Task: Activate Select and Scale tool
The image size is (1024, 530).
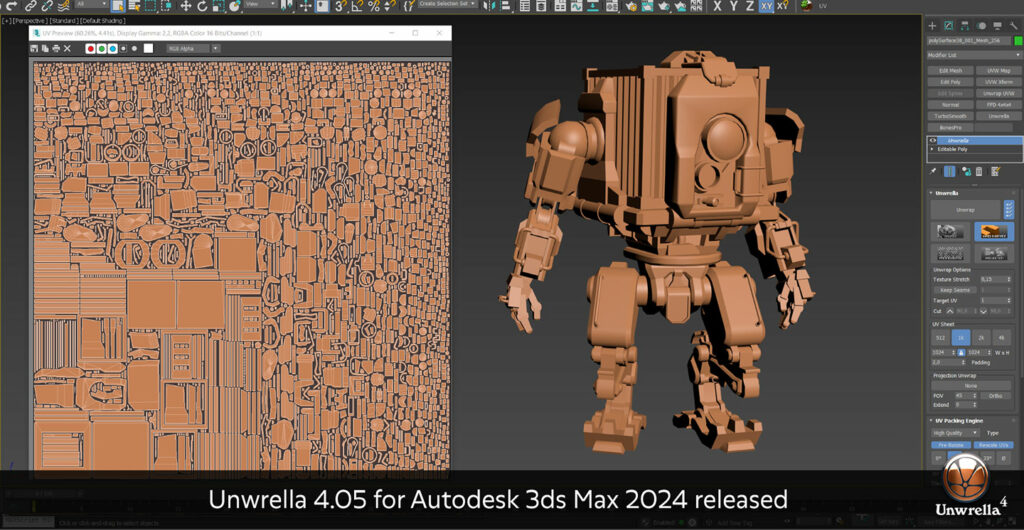Action: pyautogui.click(x=219, y=6)
